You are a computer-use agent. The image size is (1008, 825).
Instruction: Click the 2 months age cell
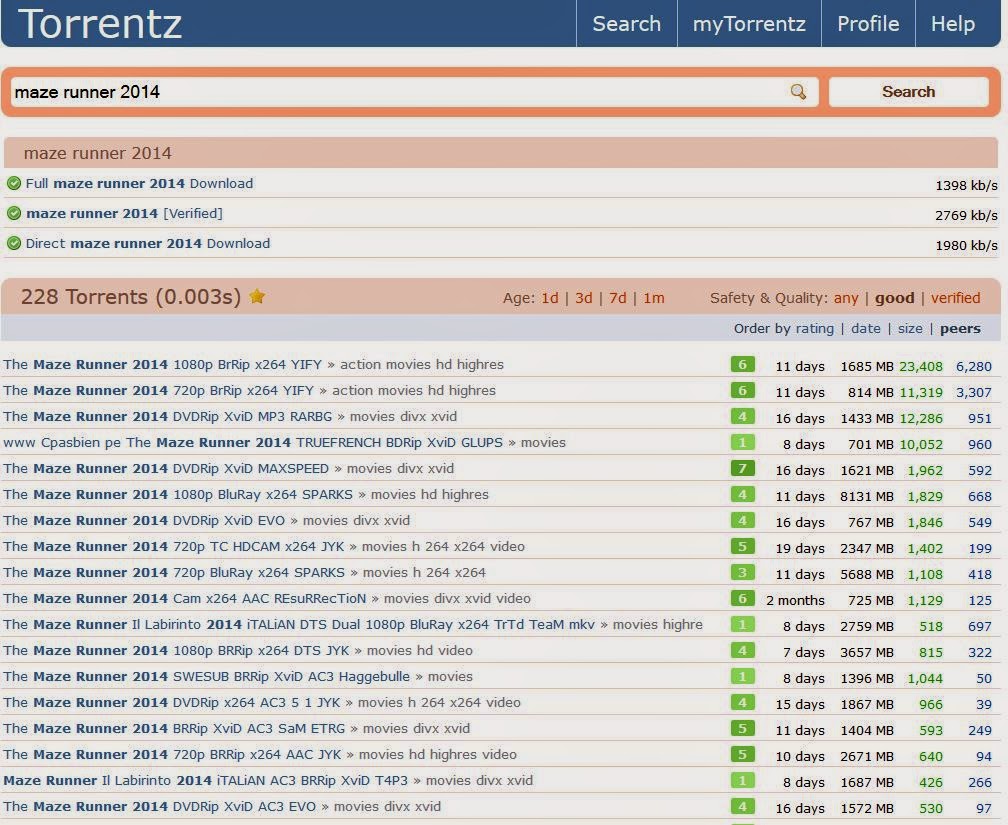[795, 601]
